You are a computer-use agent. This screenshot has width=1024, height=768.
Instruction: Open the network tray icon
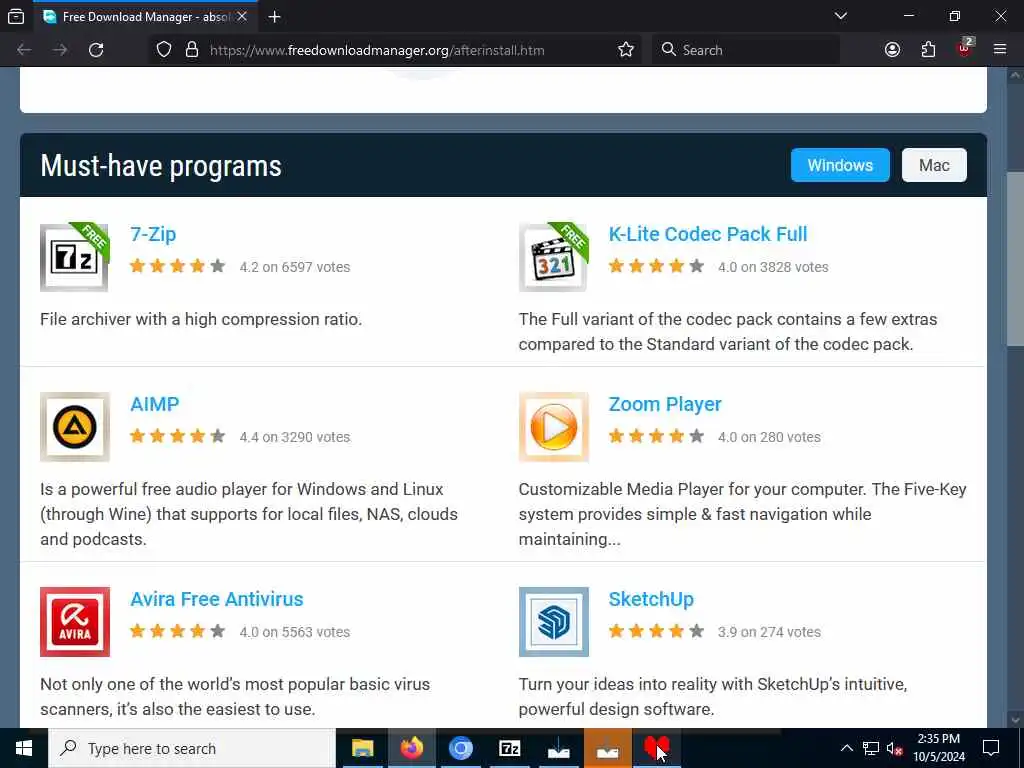tap(871, 748)
